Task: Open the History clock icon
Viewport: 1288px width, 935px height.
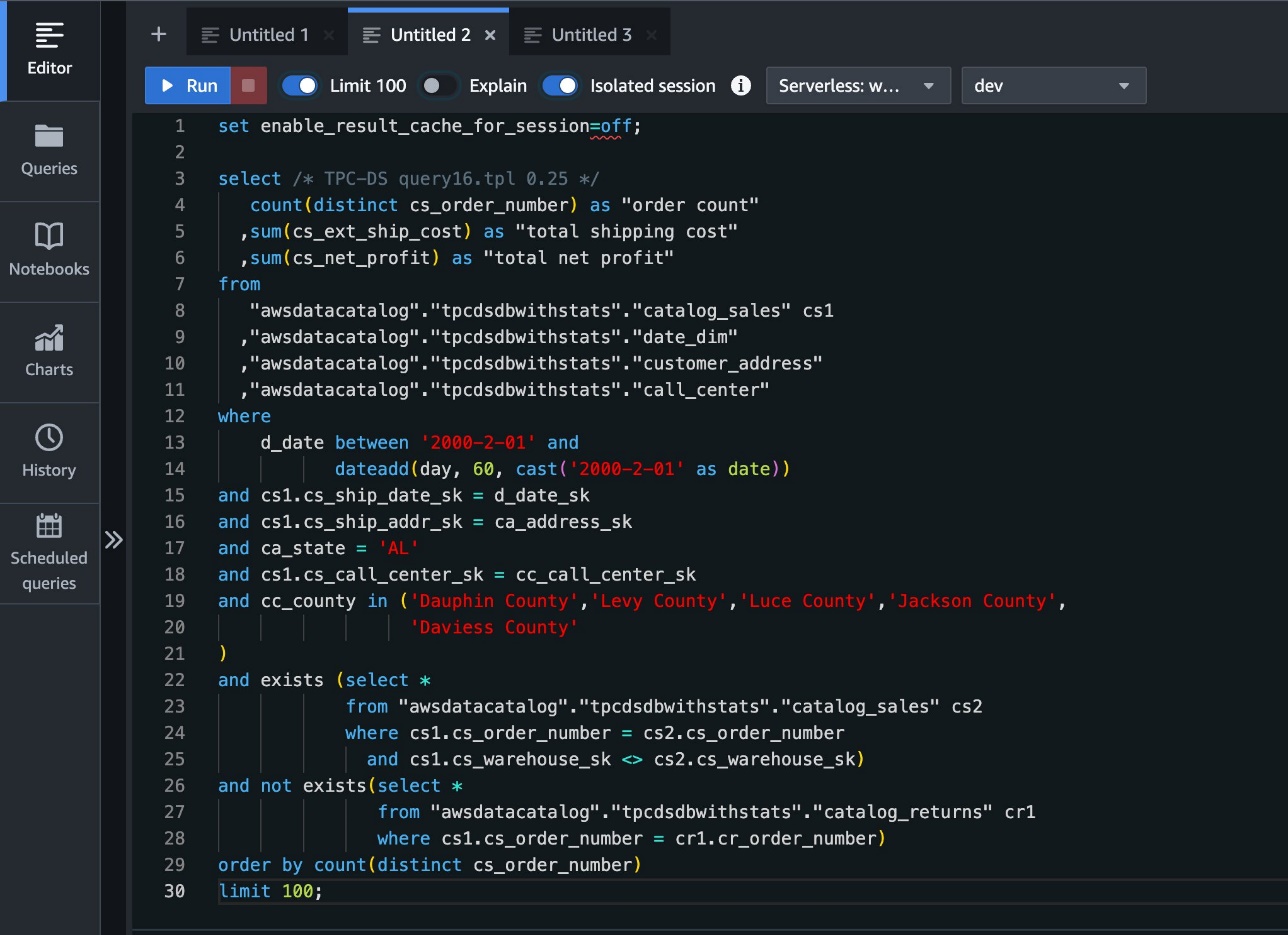Action: click(49, 438)
